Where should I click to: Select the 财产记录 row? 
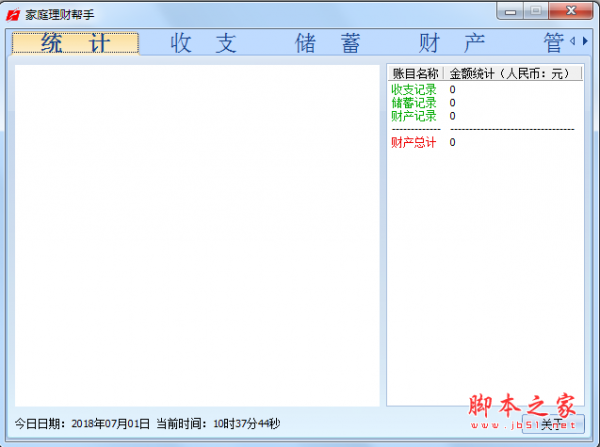[485, 116]
